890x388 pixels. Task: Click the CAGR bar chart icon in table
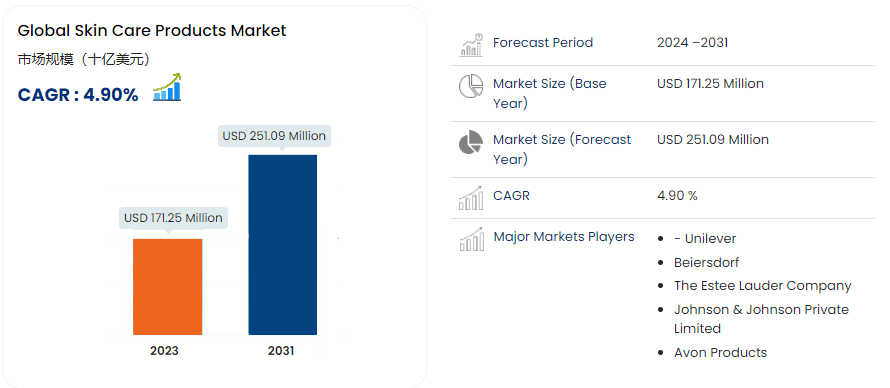pyautogui.click(x=471, y=198)
